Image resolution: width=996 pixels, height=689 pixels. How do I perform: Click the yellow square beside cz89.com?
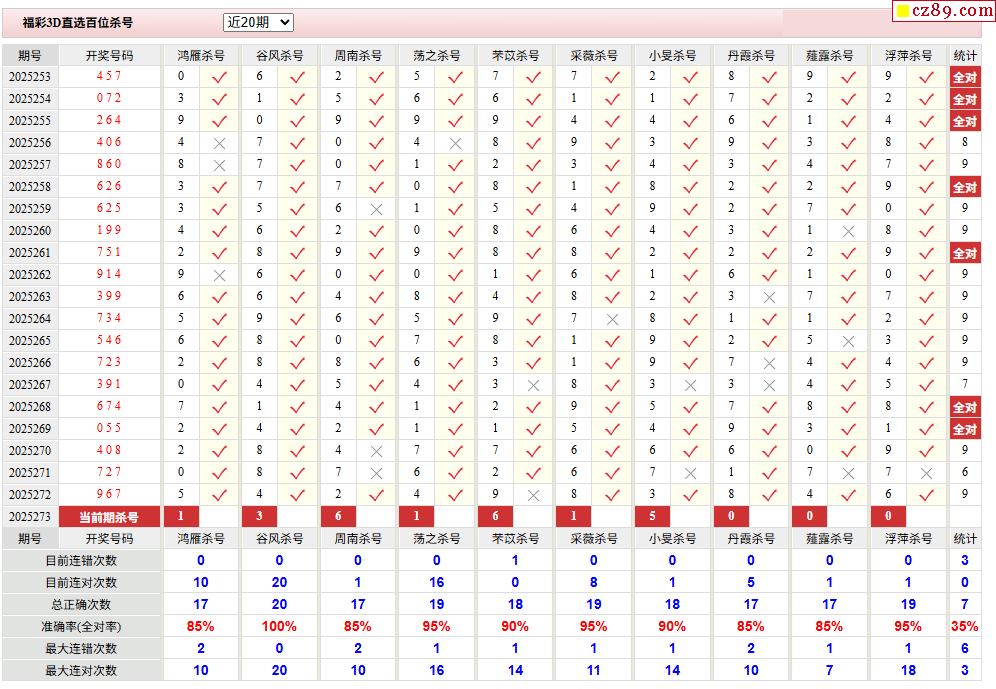(x=902, y=11)
